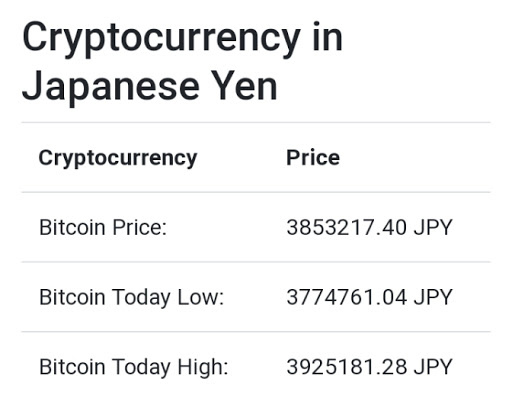Click the "Cryptocurrency in" heading line
The image size is (512, 395).
coord(182,39)
